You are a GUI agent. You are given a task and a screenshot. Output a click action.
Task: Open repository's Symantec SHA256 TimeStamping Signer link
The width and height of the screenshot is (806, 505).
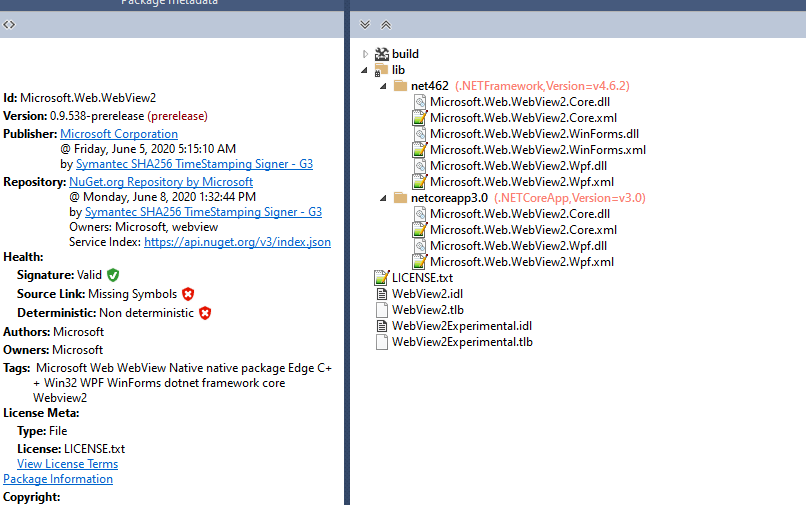point(203,212)
